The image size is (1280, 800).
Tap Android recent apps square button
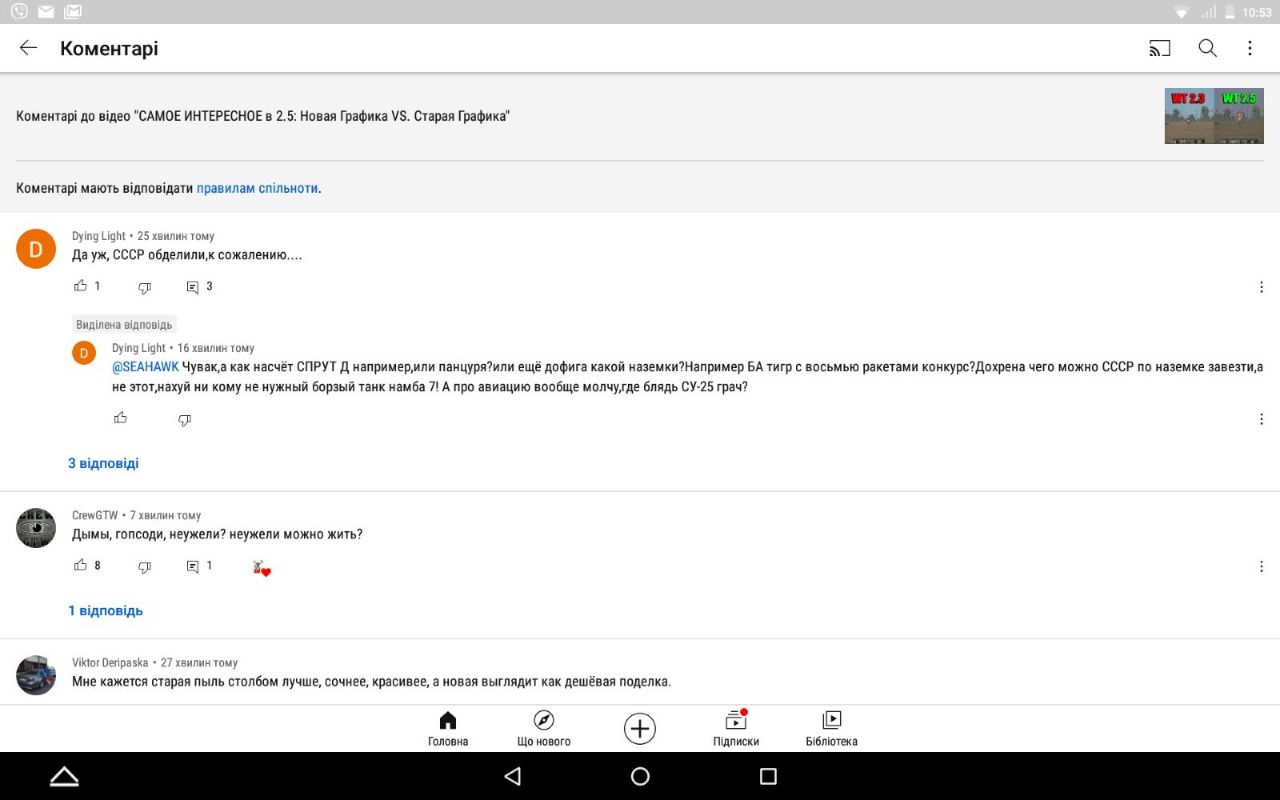768,776
